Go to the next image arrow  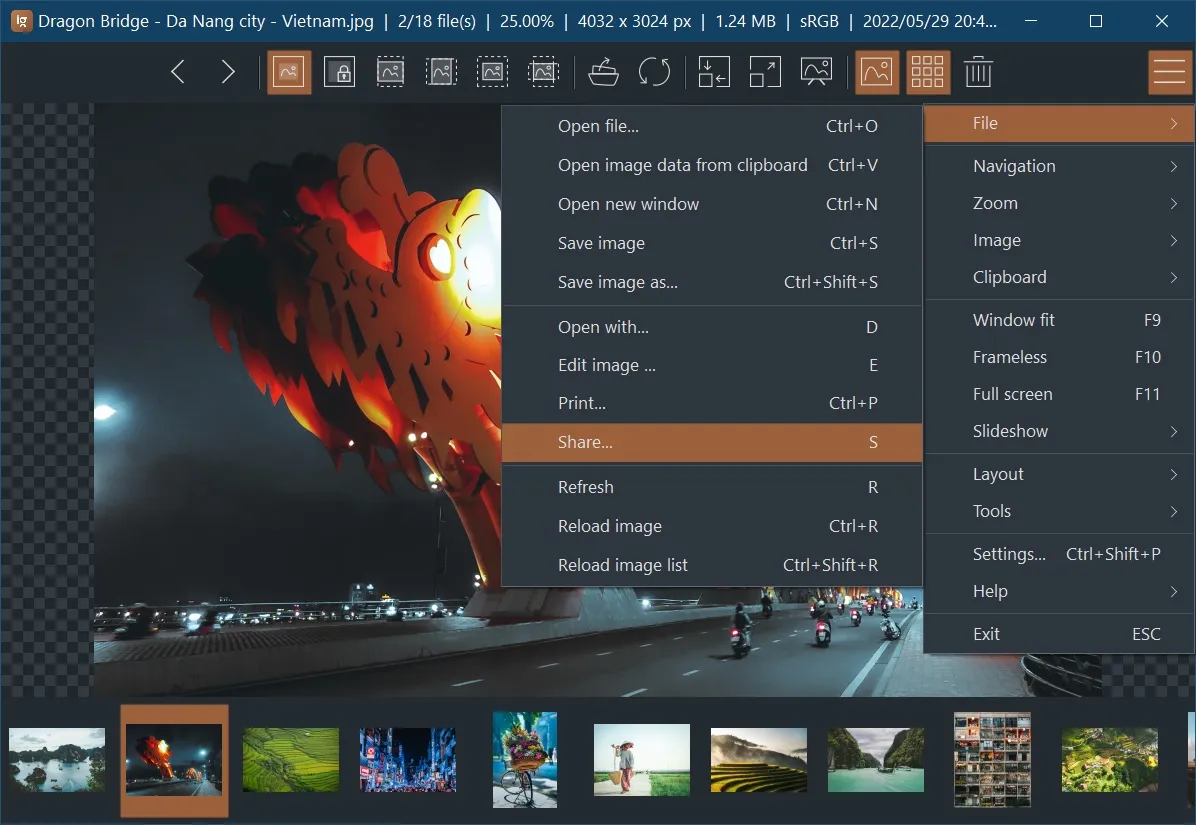click(x=227, y=72)
